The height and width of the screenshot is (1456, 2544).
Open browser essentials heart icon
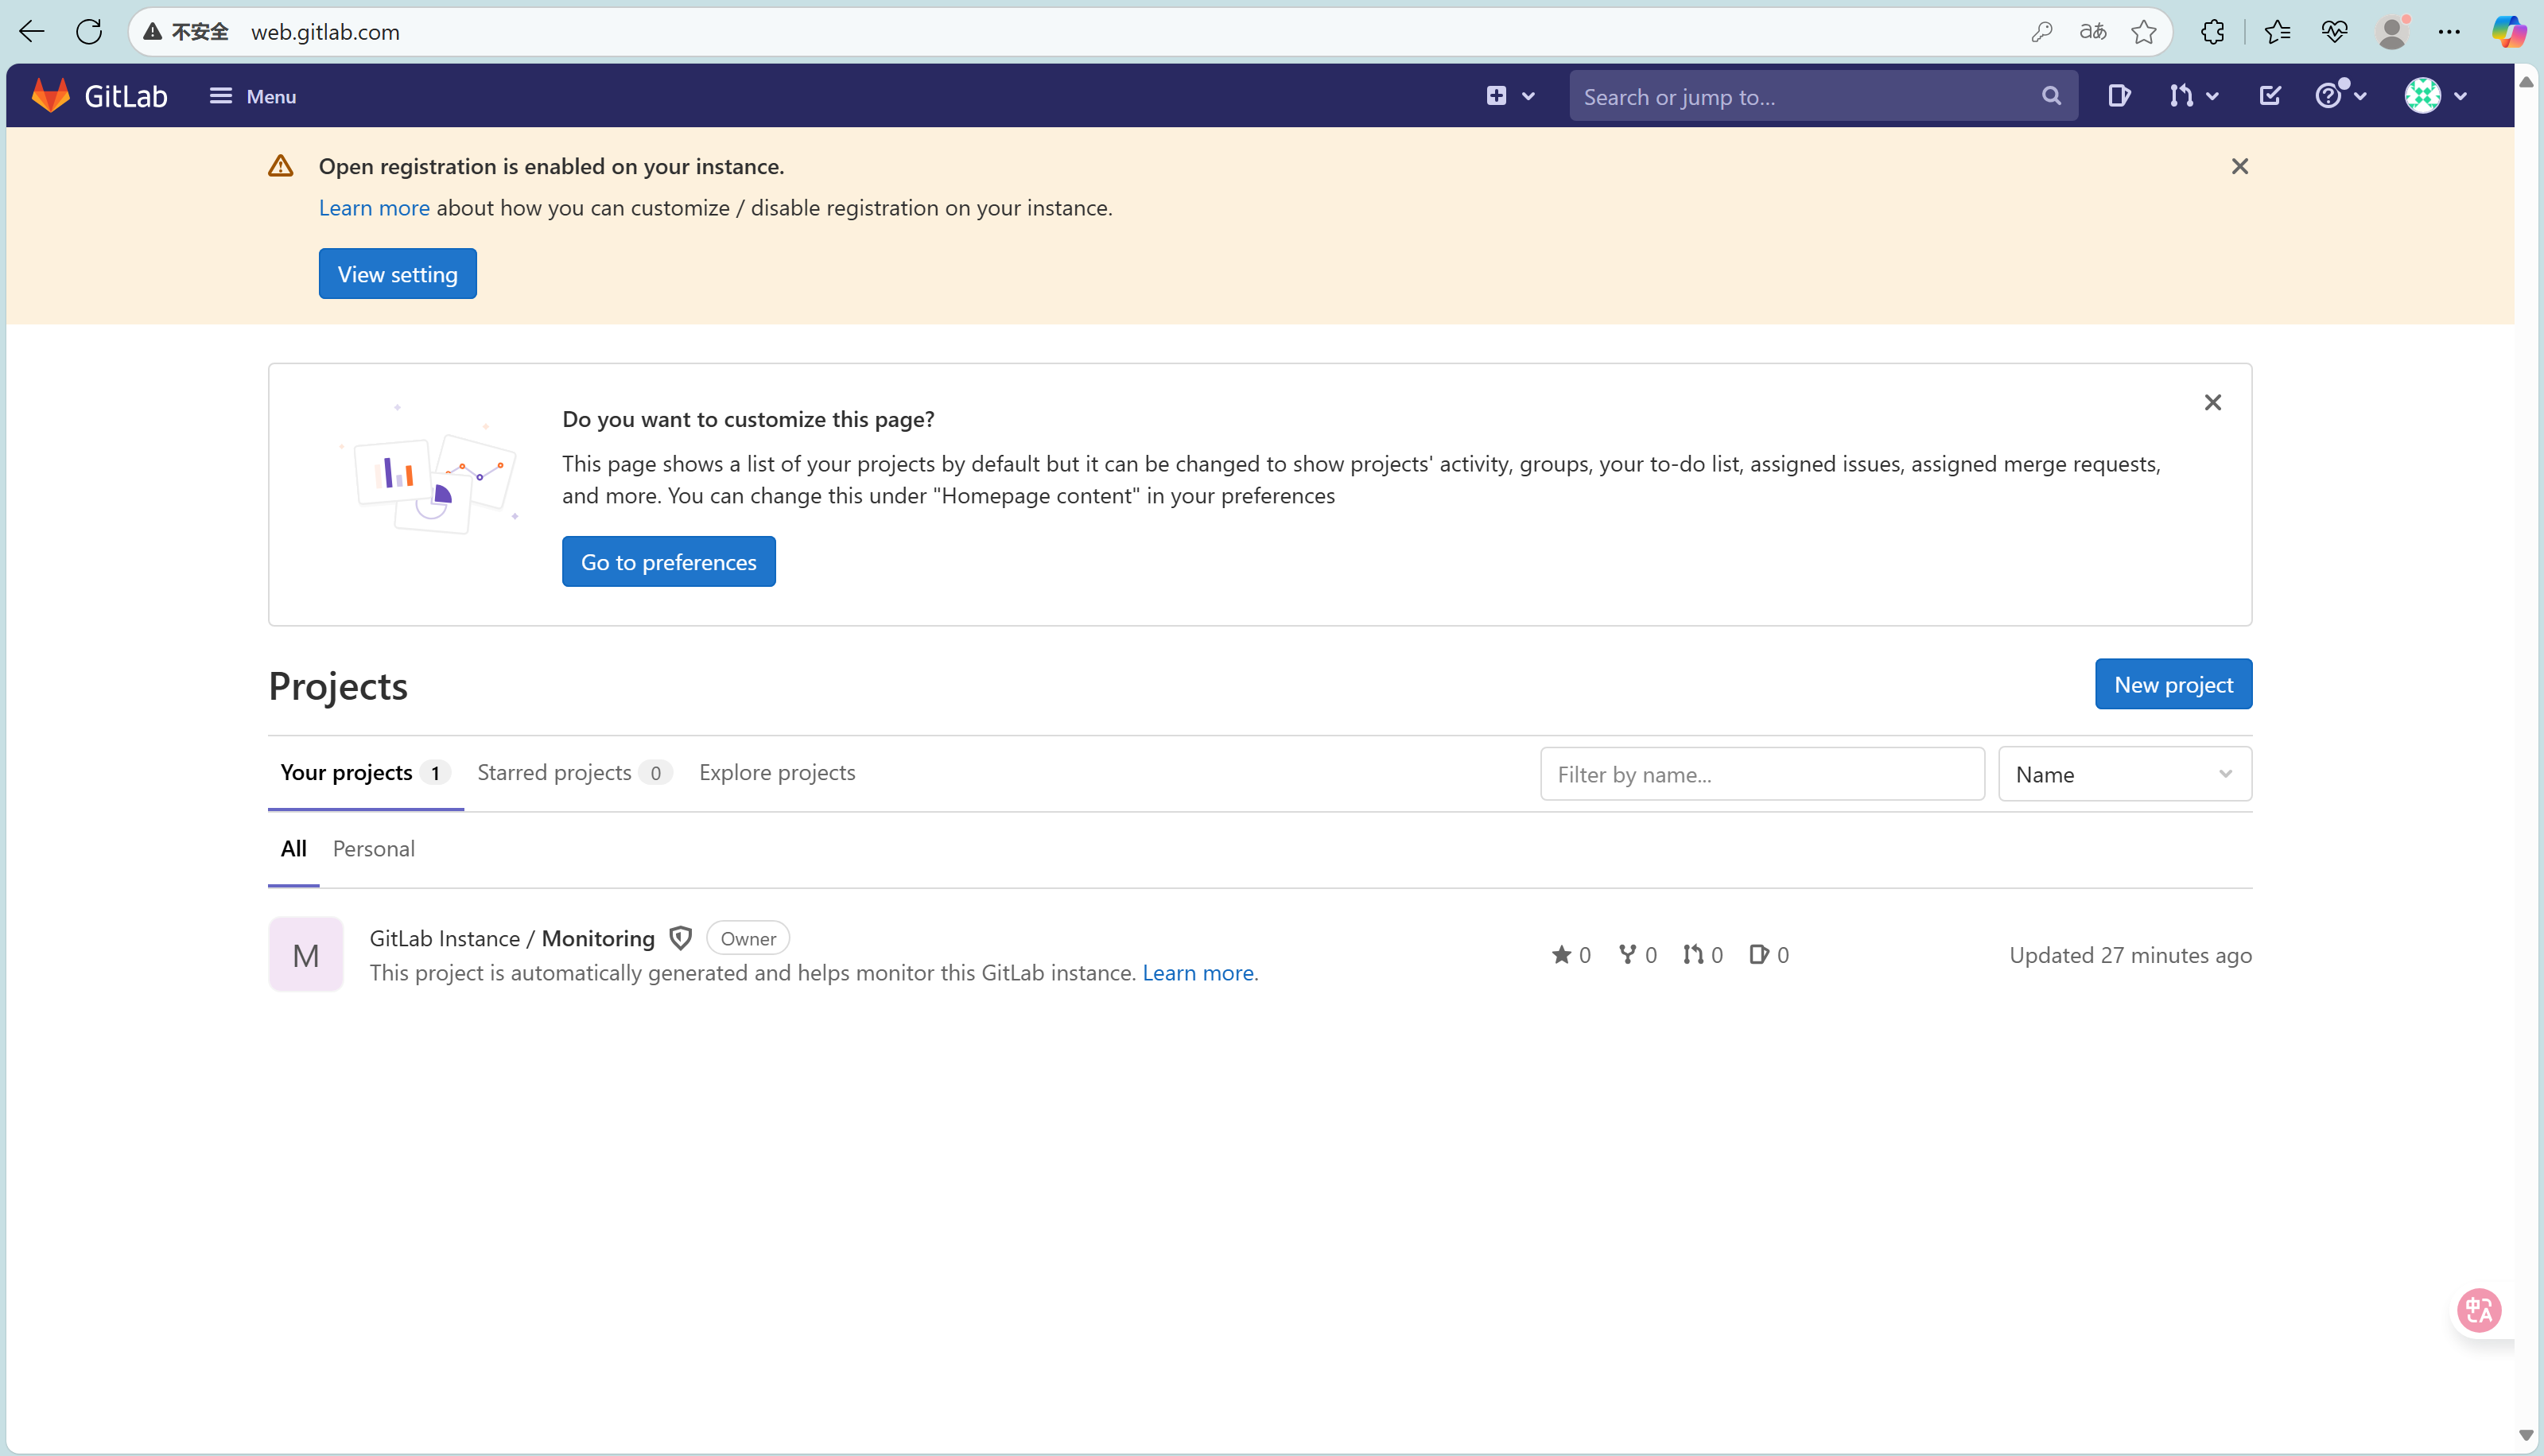click(x=2334, y=32)
